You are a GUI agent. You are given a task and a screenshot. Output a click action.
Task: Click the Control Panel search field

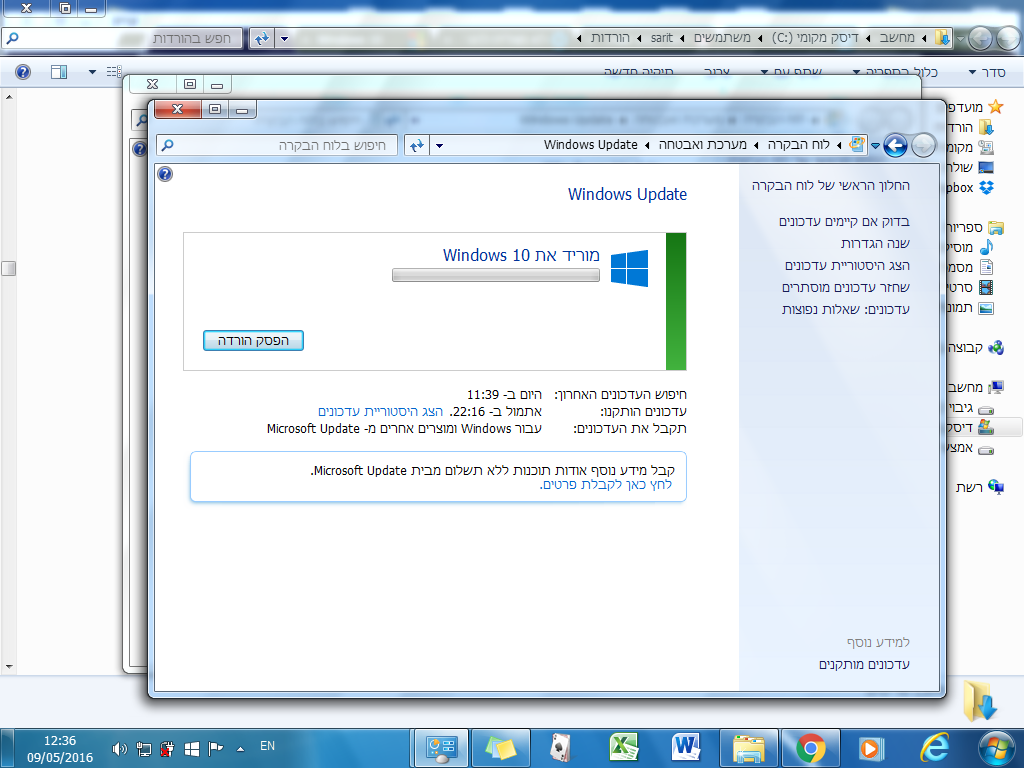(x=277, y=145)
